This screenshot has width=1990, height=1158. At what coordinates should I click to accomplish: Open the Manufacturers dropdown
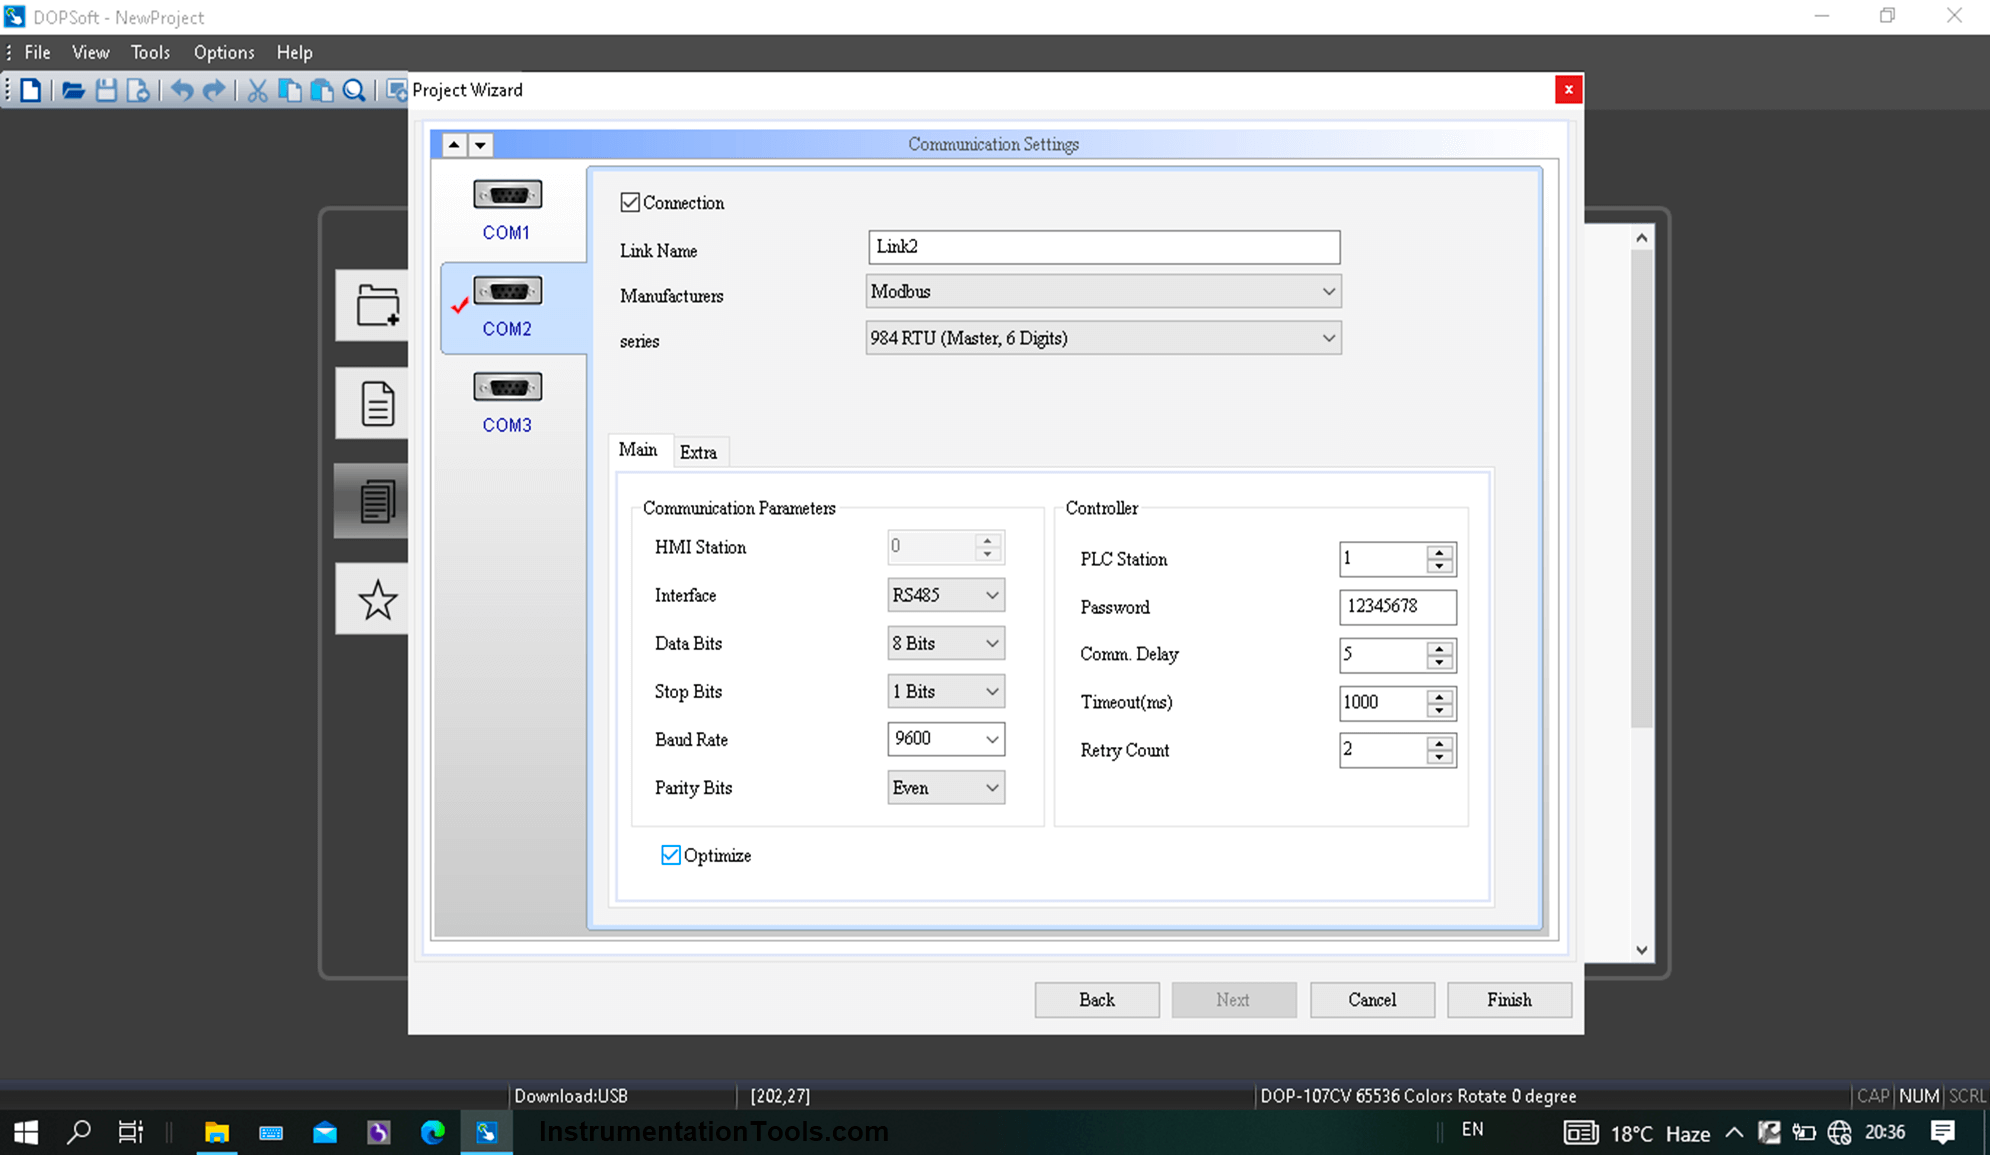(x=1328, y=291)
